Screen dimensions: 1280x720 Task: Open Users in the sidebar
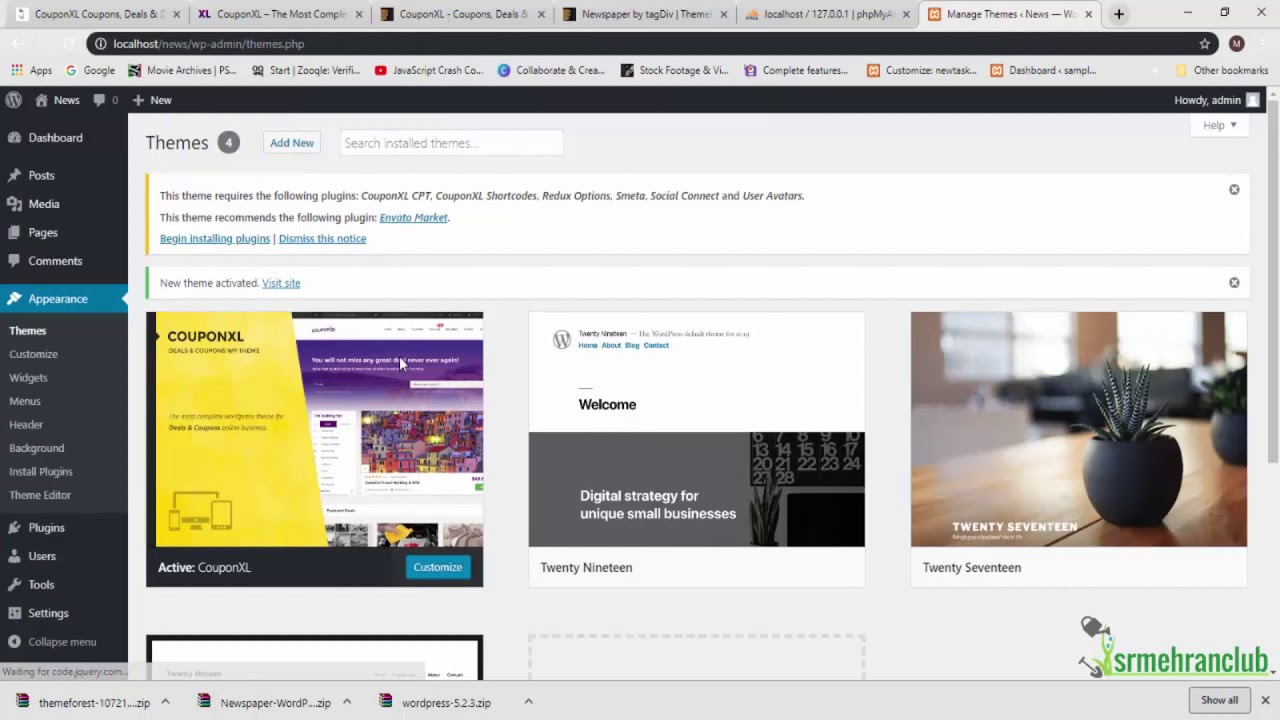[x=64, y=556]
